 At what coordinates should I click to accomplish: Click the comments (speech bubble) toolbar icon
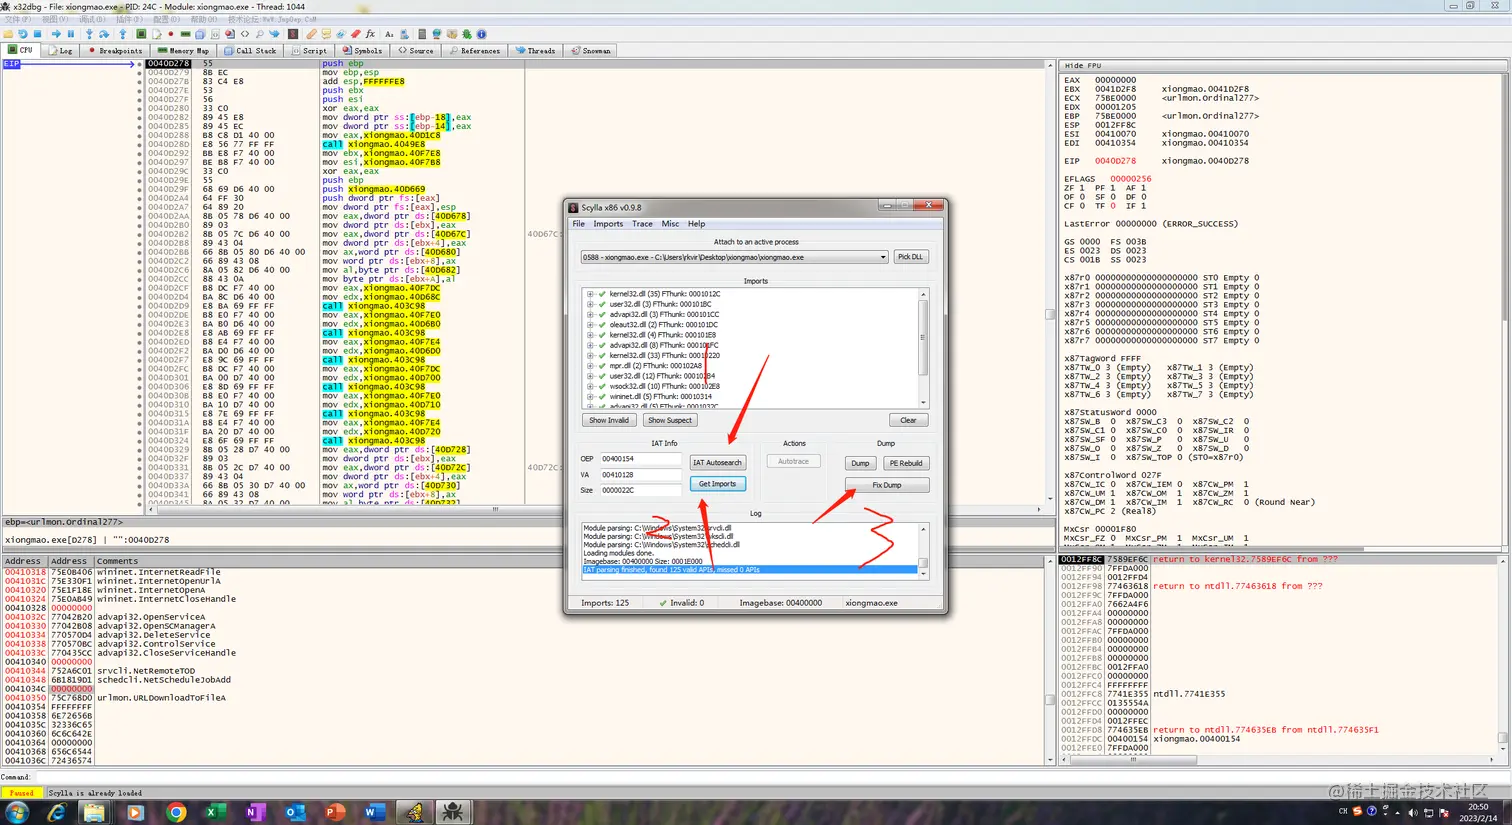click(326, 34)
